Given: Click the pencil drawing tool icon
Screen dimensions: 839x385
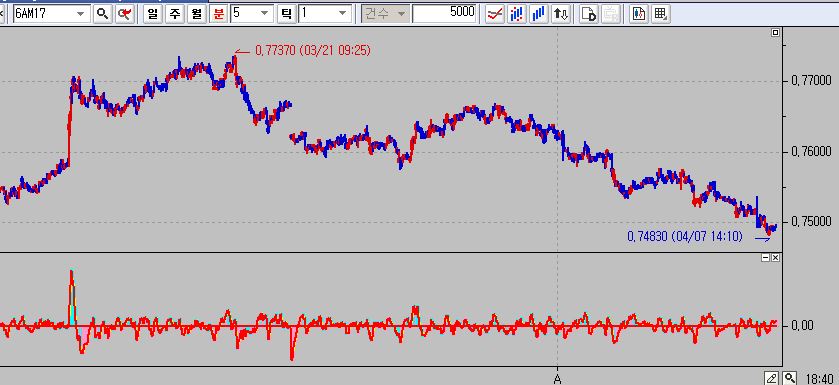Looking at the screenshot, I should pos(772,378).
